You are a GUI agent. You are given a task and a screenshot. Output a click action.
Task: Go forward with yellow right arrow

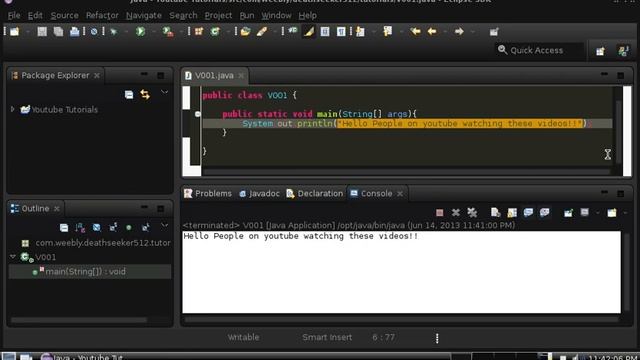pyautogui.click(x=459, y=32)
